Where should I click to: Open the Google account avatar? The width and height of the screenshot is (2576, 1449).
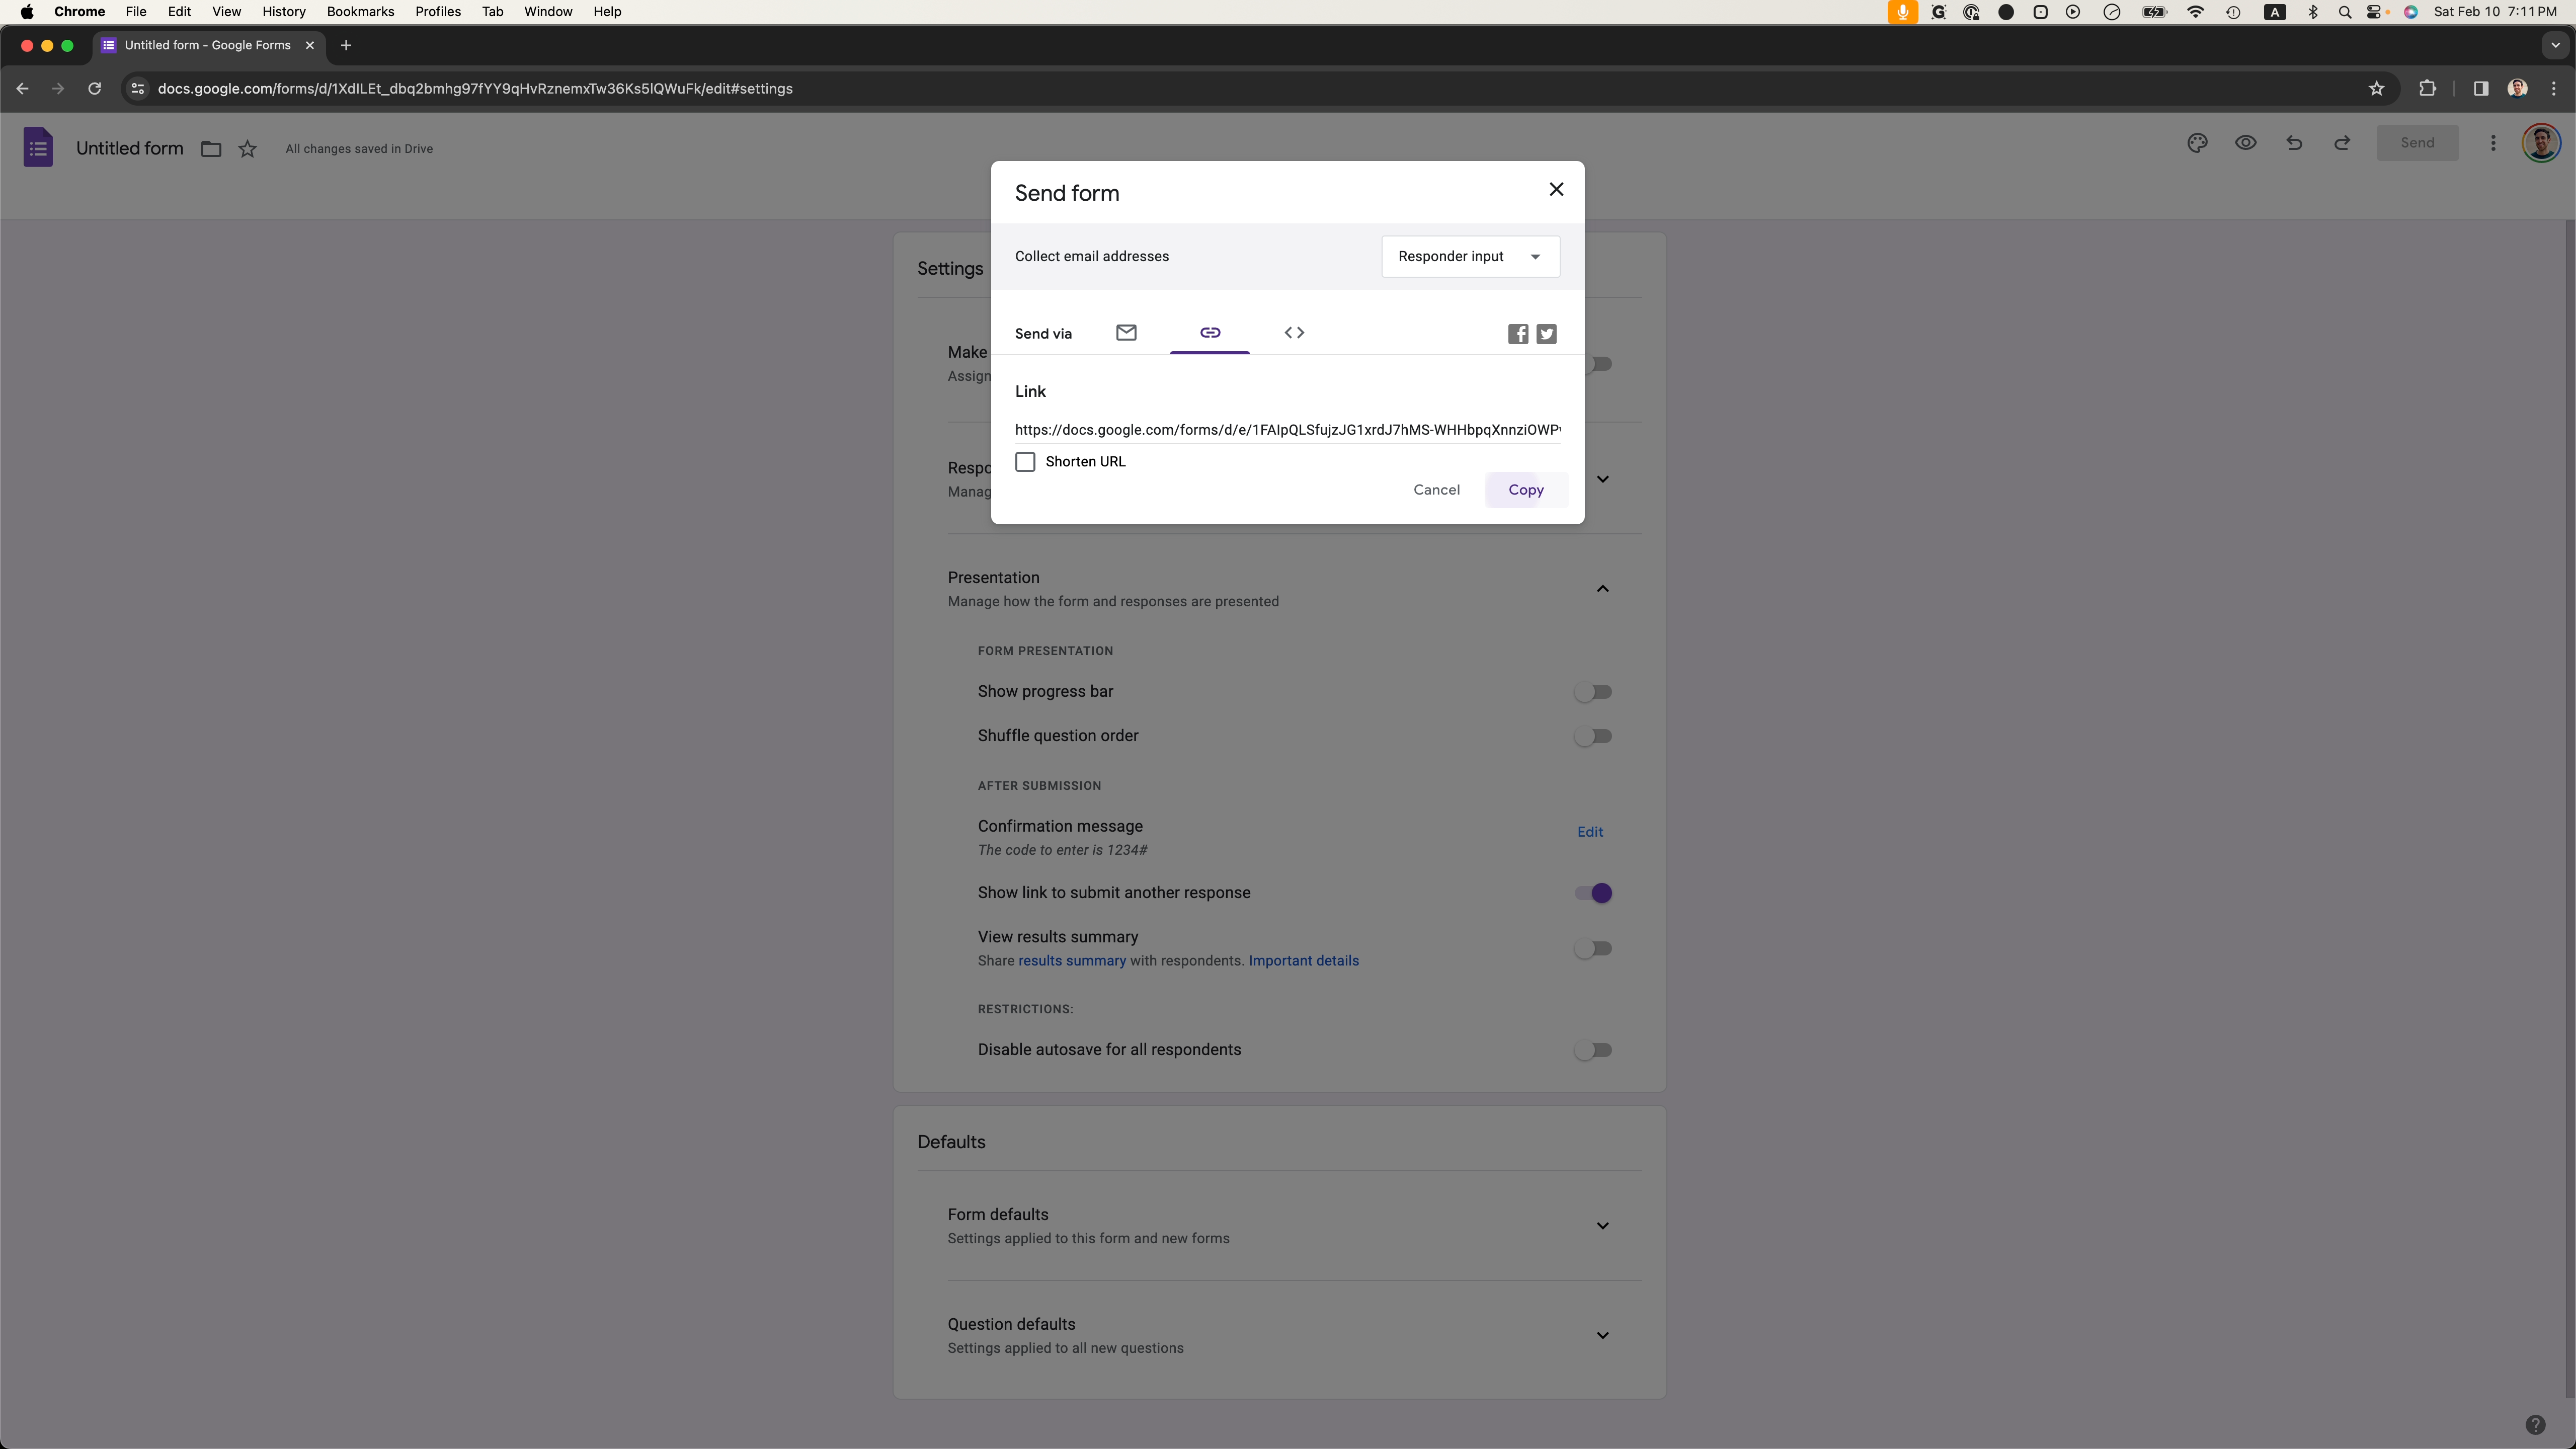point(2541,143)
